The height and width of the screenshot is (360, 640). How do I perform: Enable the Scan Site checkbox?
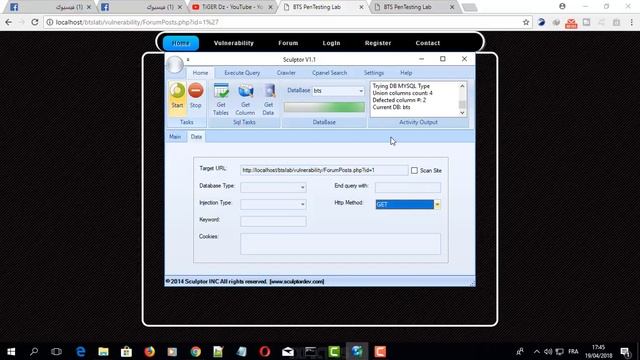pyautogui.click(x=414, y=170)
